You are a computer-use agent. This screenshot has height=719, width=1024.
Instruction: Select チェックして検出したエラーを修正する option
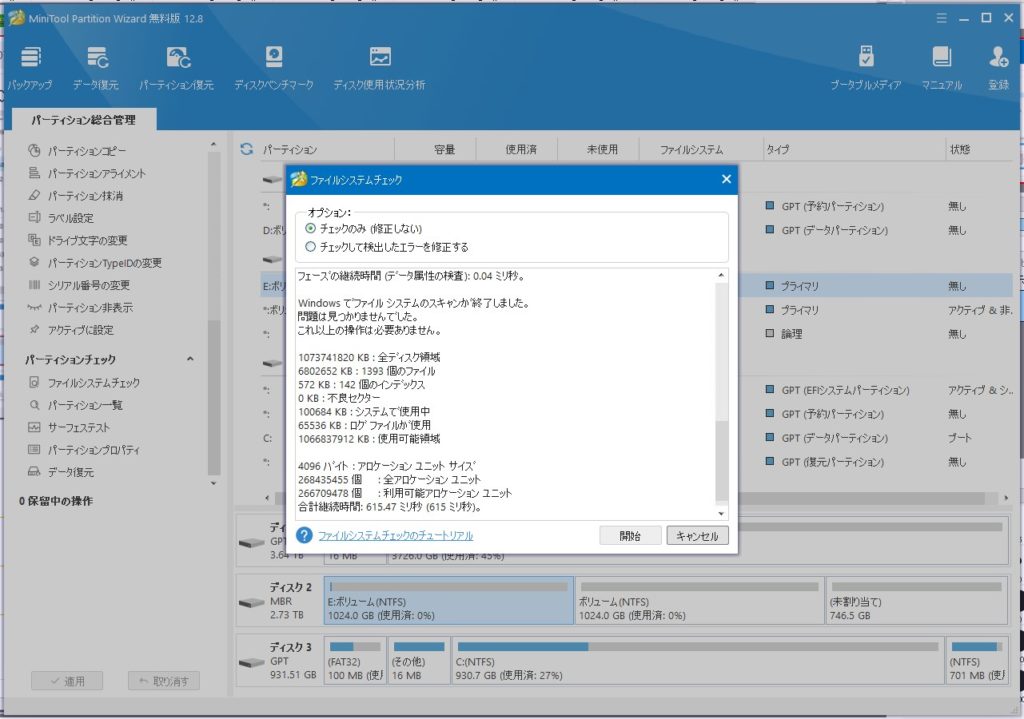311,246
